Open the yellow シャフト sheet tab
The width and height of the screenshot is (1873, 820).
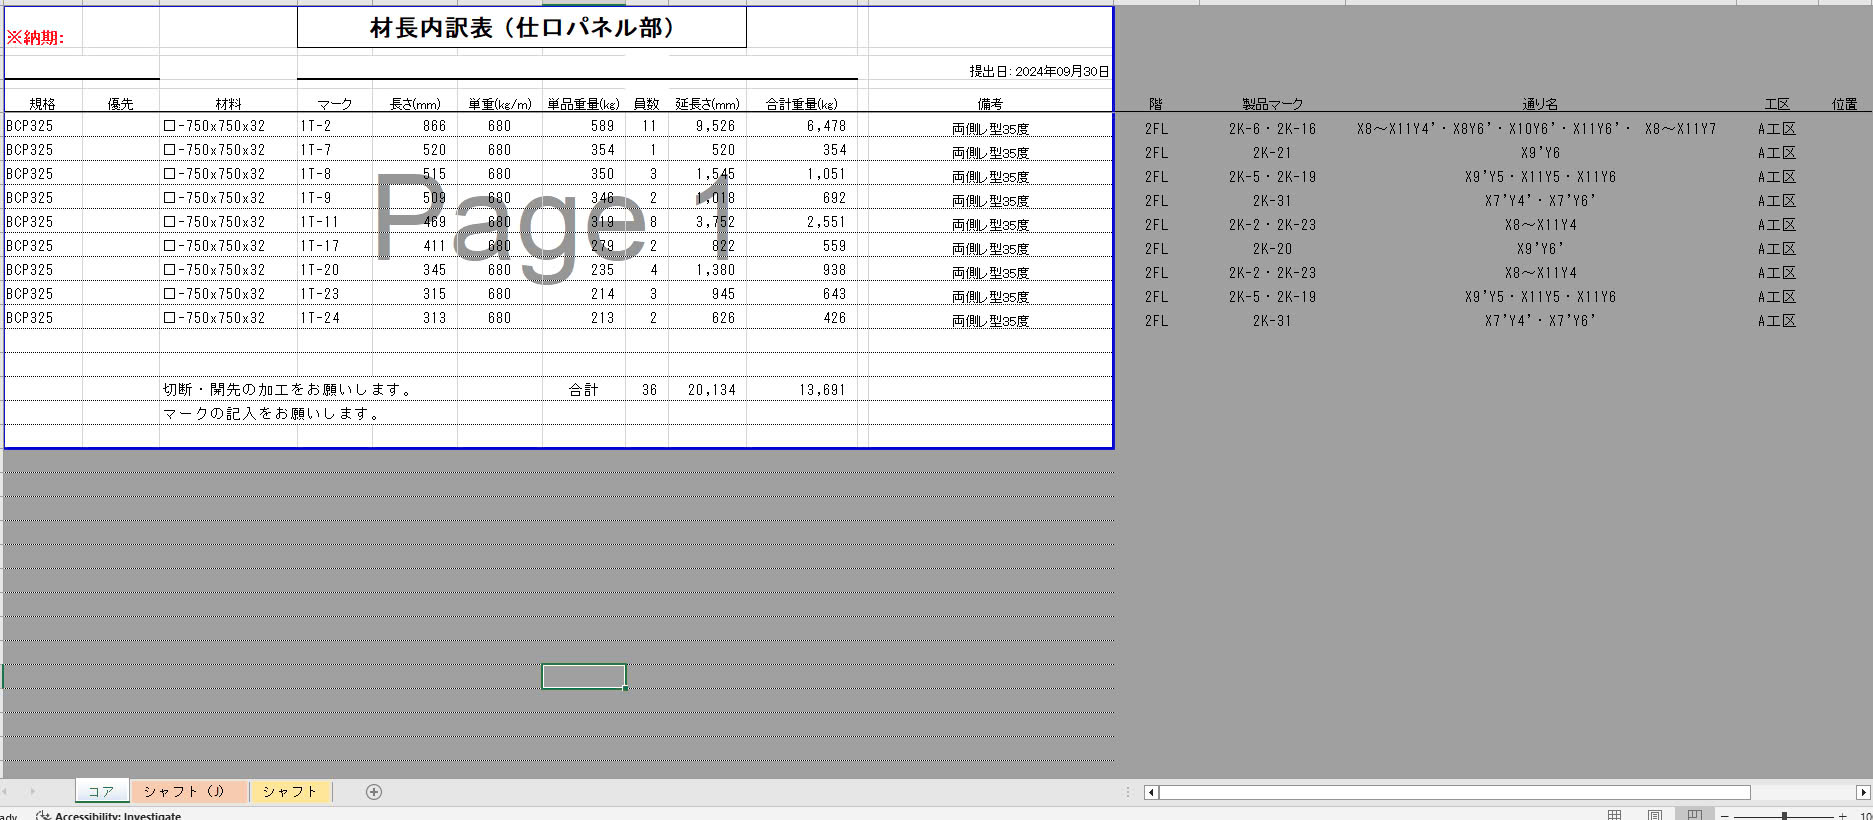(290, 791)
